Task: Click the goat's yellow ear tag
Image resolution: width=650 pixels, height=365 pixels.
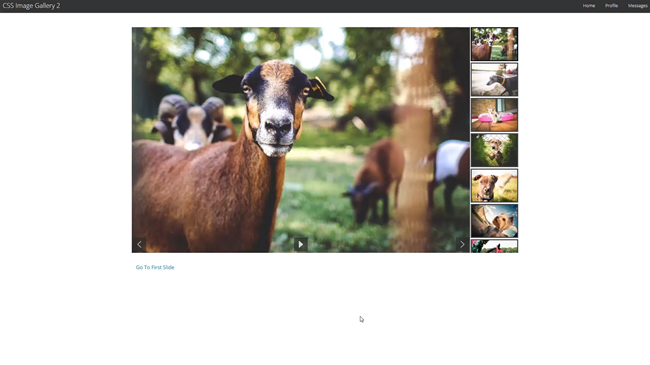Action: (x=319, y=85)
